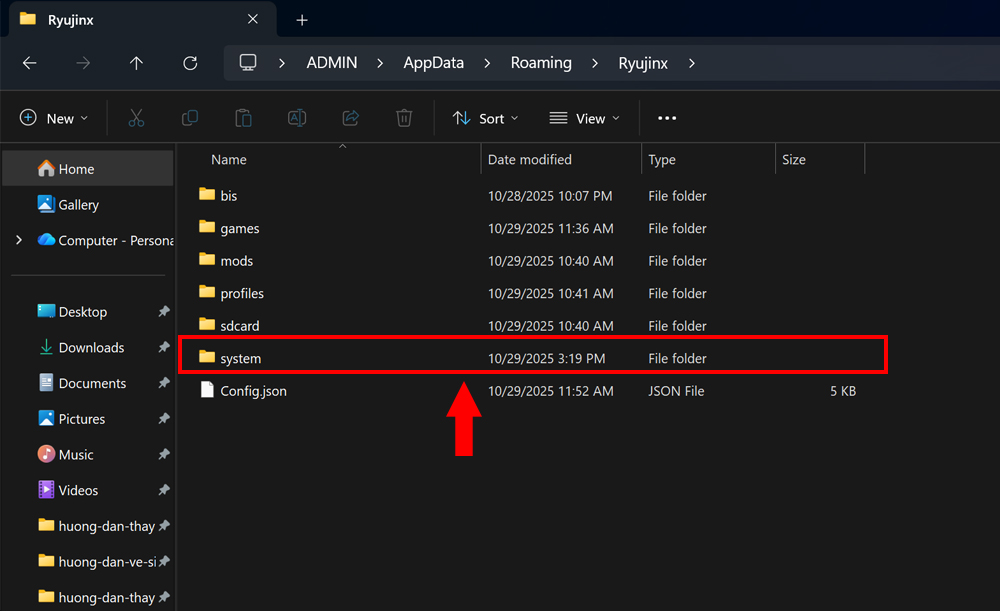Click the Share icon in toolbar
Screen dimensions: 1000x611
(x=350, y=118)
